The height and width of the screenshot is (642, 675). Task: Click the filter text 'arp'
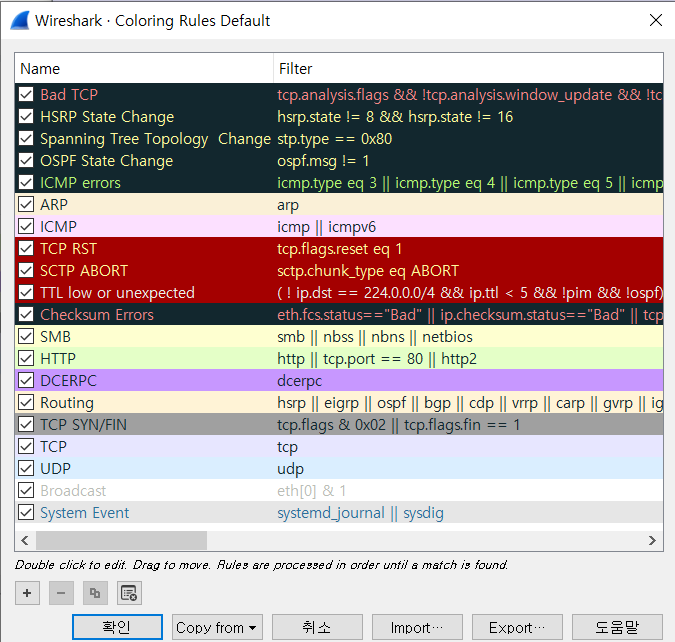point(288,205)
